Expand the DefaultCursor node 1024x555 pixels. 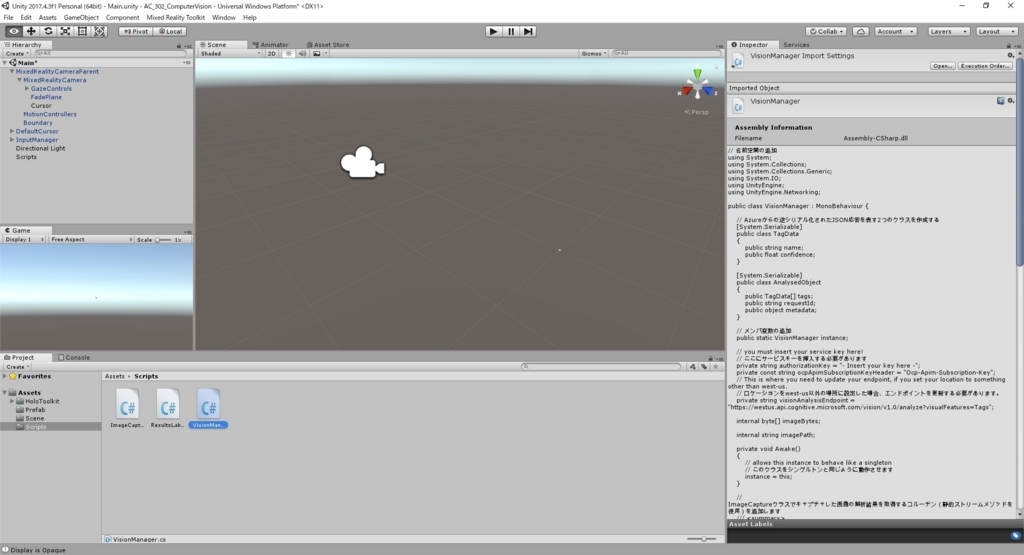point(12,131)
